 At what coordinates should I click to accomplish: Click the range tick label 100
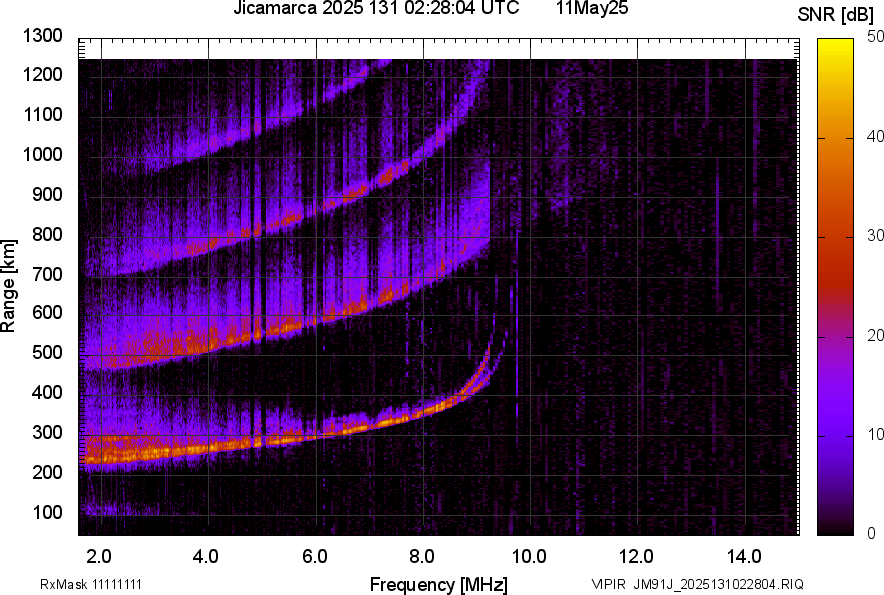47,512
